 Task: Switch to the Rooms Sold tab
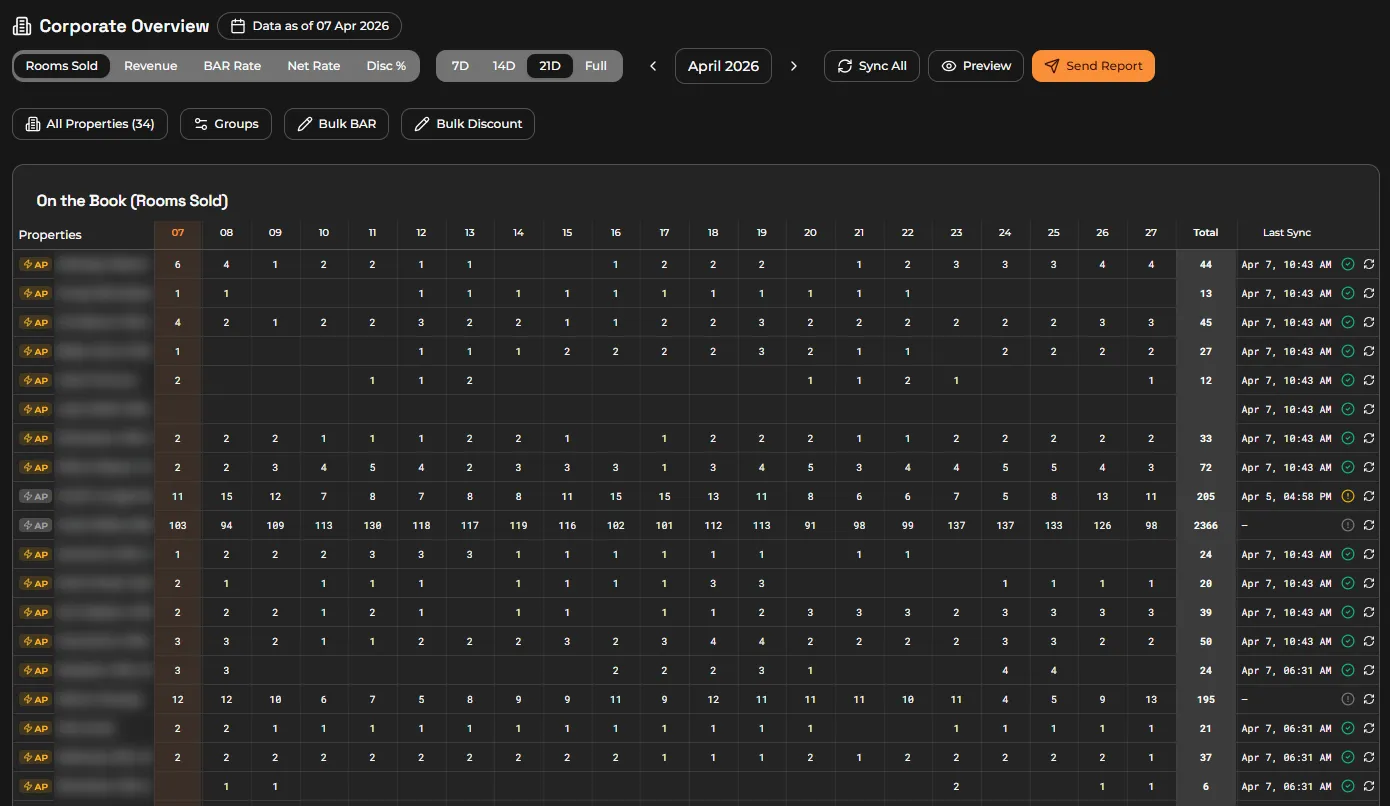tap(62, 66)
